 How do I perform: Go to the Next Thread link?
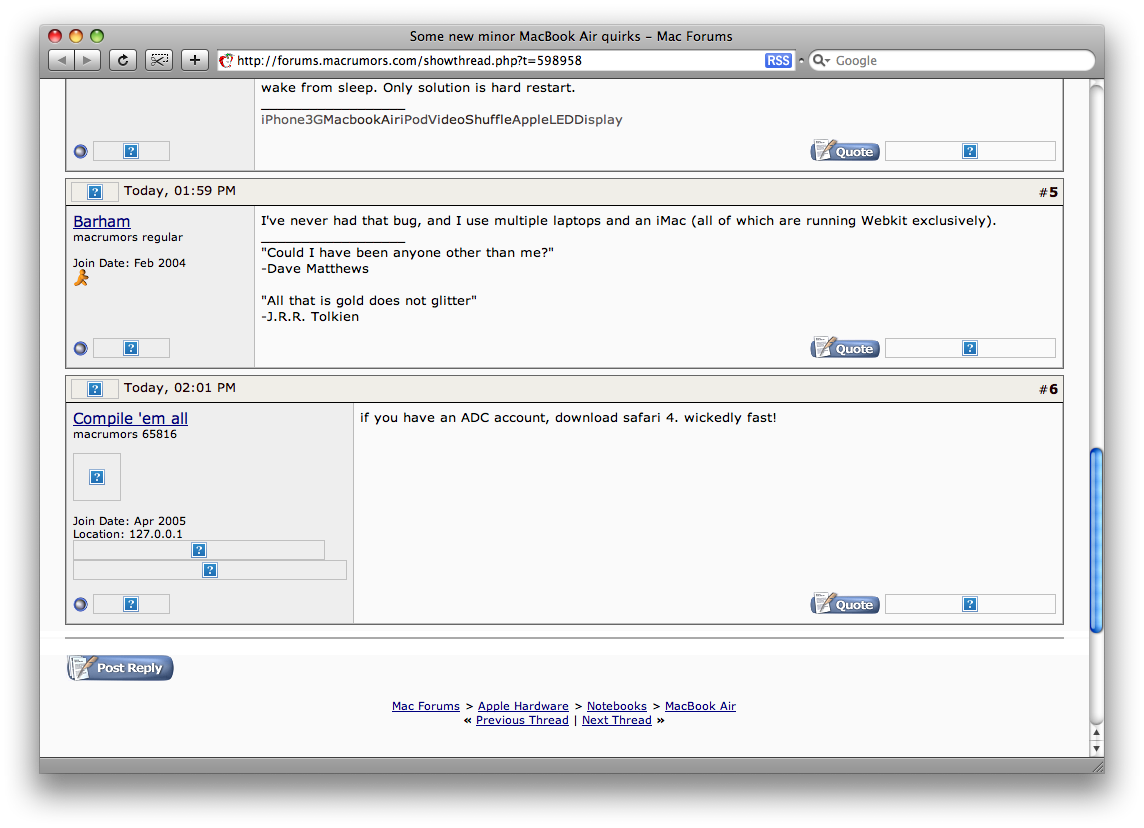pos(617,720)
